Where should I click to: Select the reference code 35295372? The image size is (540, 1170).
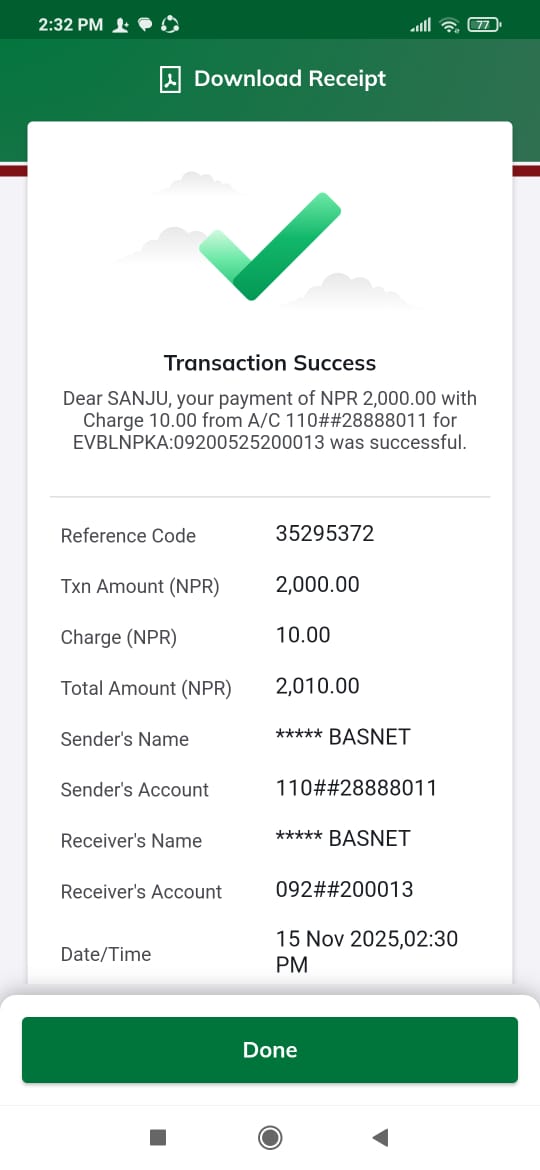[x=324, y=534]
